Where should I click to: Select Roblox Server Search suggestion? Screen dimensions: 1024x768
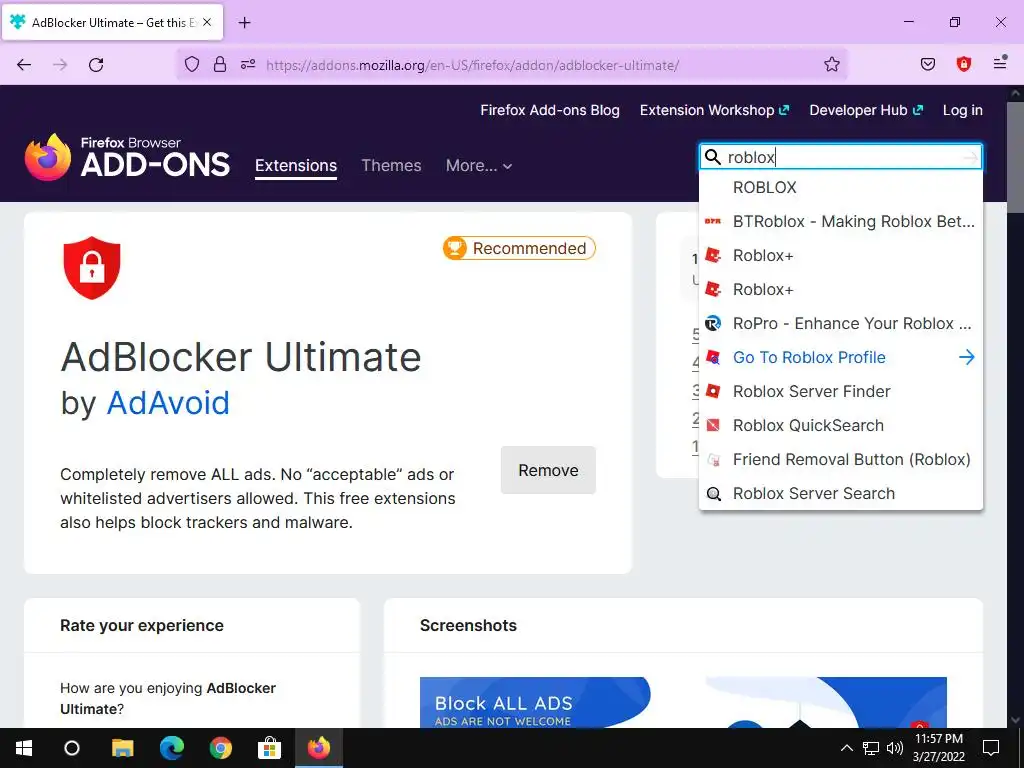(840, 493)
